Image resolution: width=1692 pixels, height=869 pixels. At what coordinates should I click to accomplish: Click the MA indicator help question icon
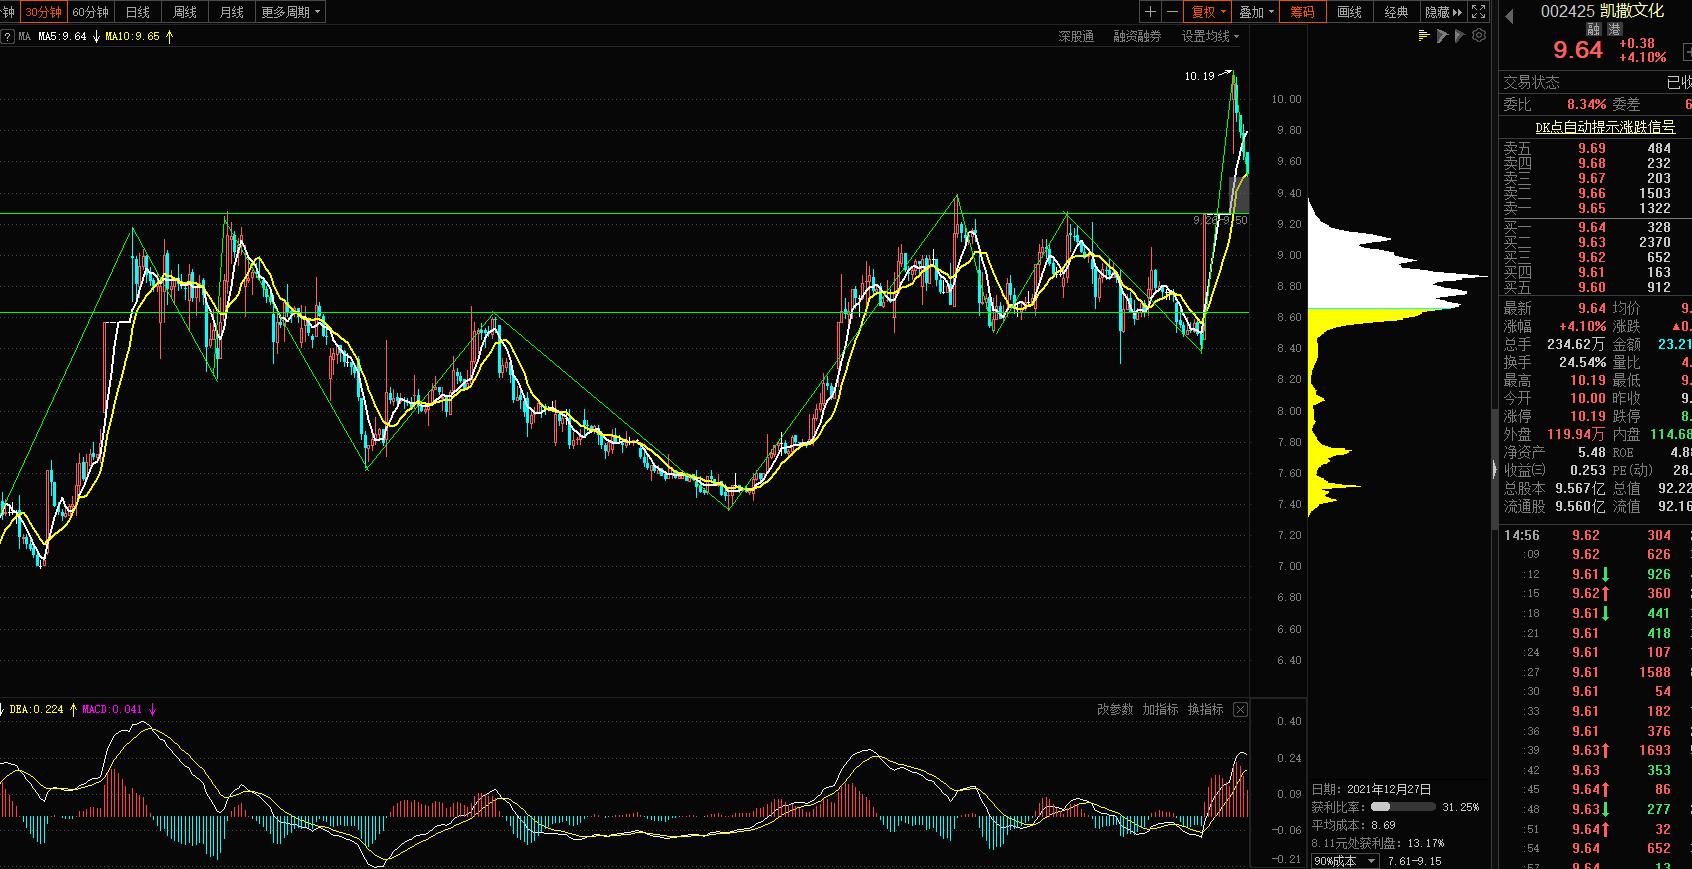tap(8, 37)
